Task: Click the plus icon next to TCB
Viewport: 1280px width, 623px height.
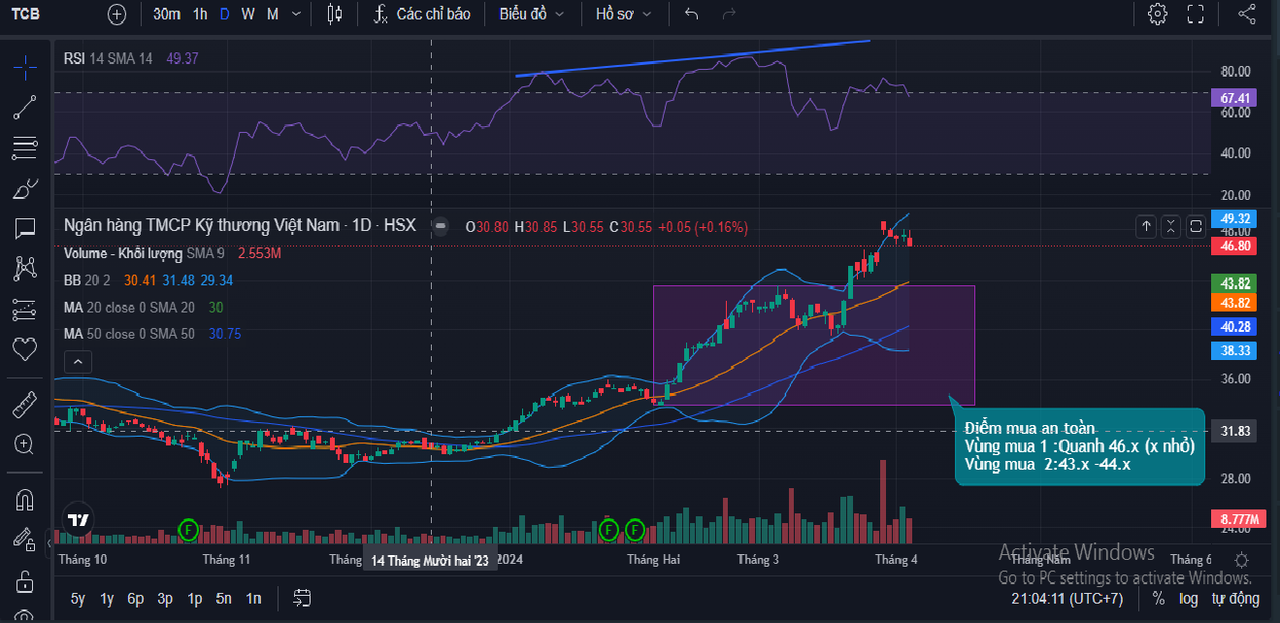Action: pos(117,14)
